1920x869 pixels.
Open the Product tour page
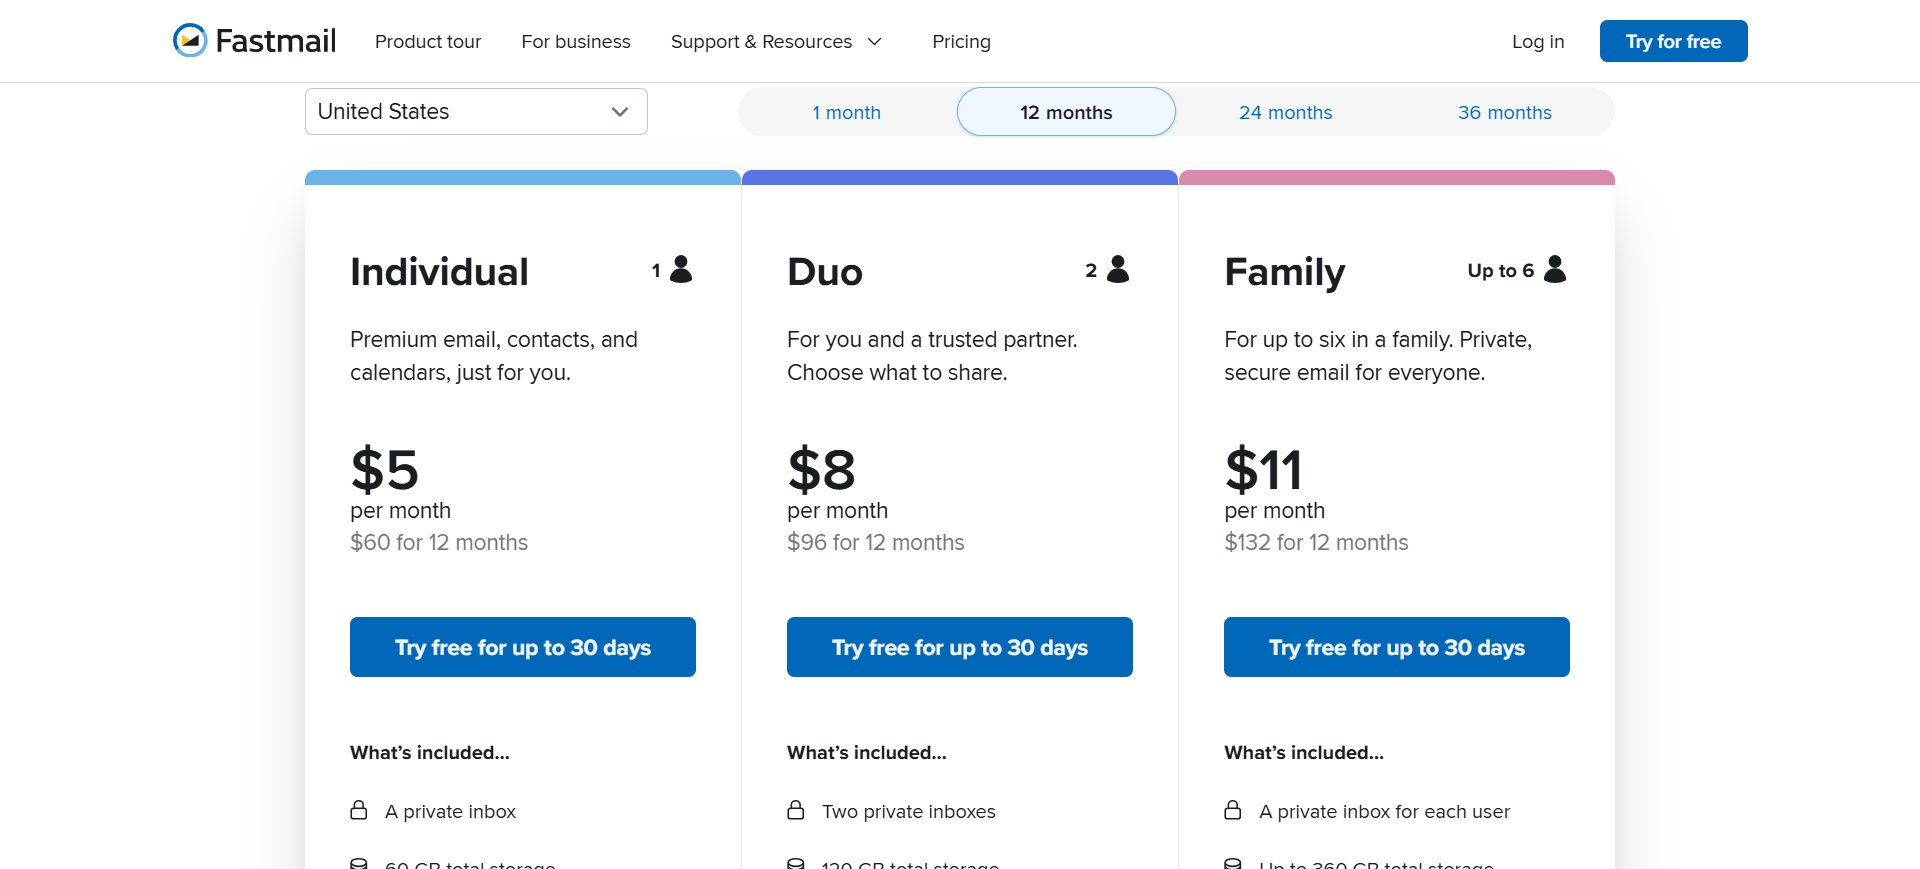pyautogui.click(x=428, y=42)
